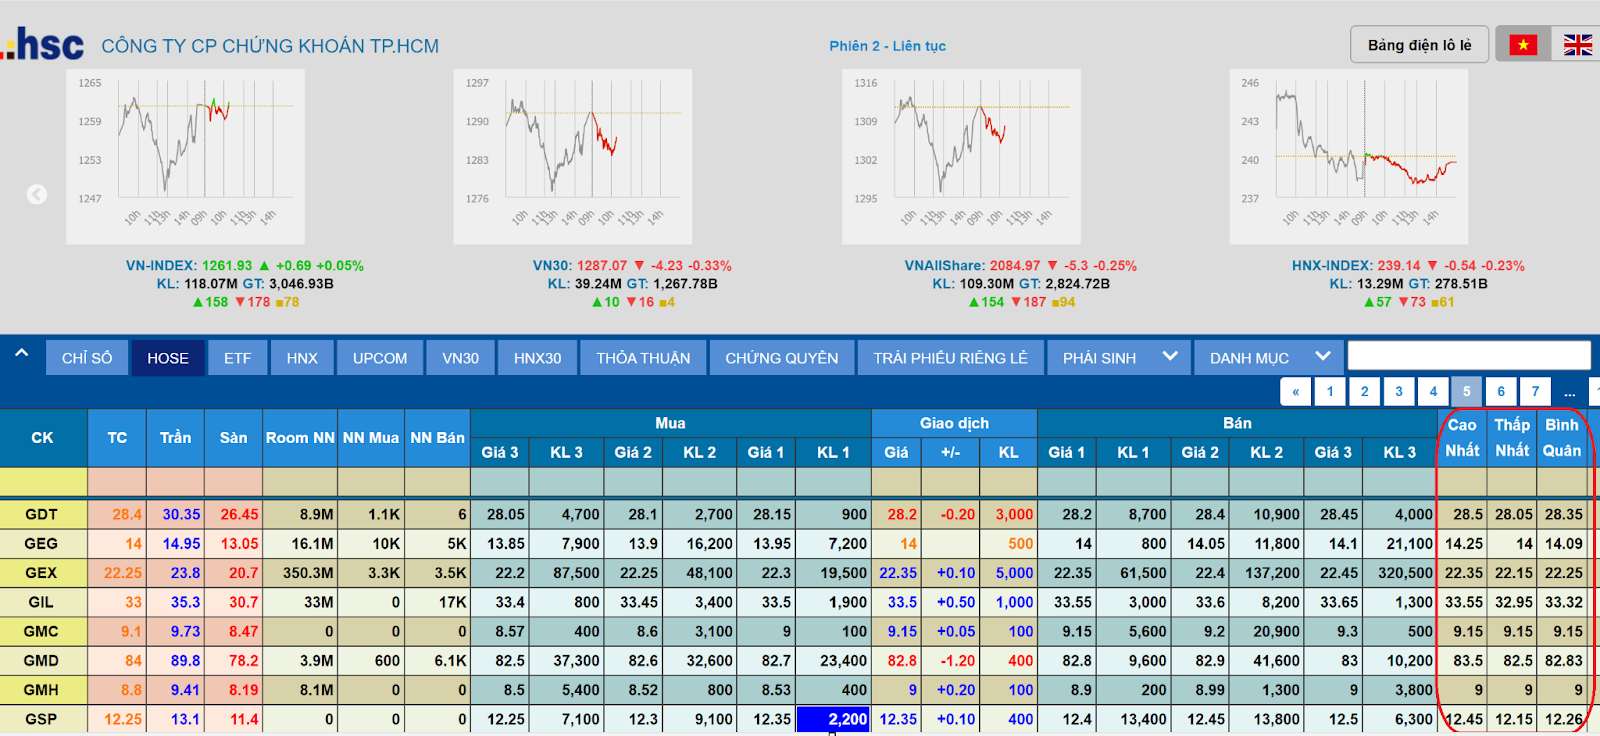This screenshot has height=736, width=1600.
Task: Click the Room NN column header
Action: (x=300, y=438)
